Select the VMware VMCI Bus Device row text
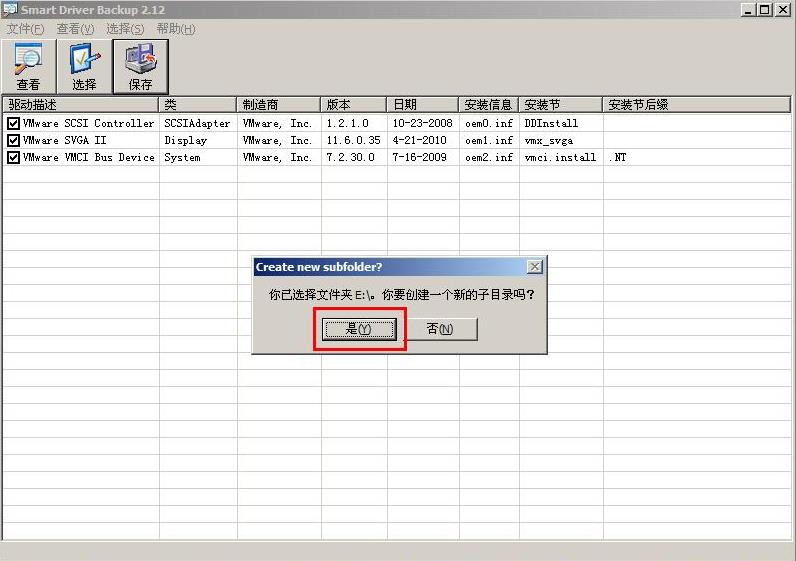 [88, 157]
